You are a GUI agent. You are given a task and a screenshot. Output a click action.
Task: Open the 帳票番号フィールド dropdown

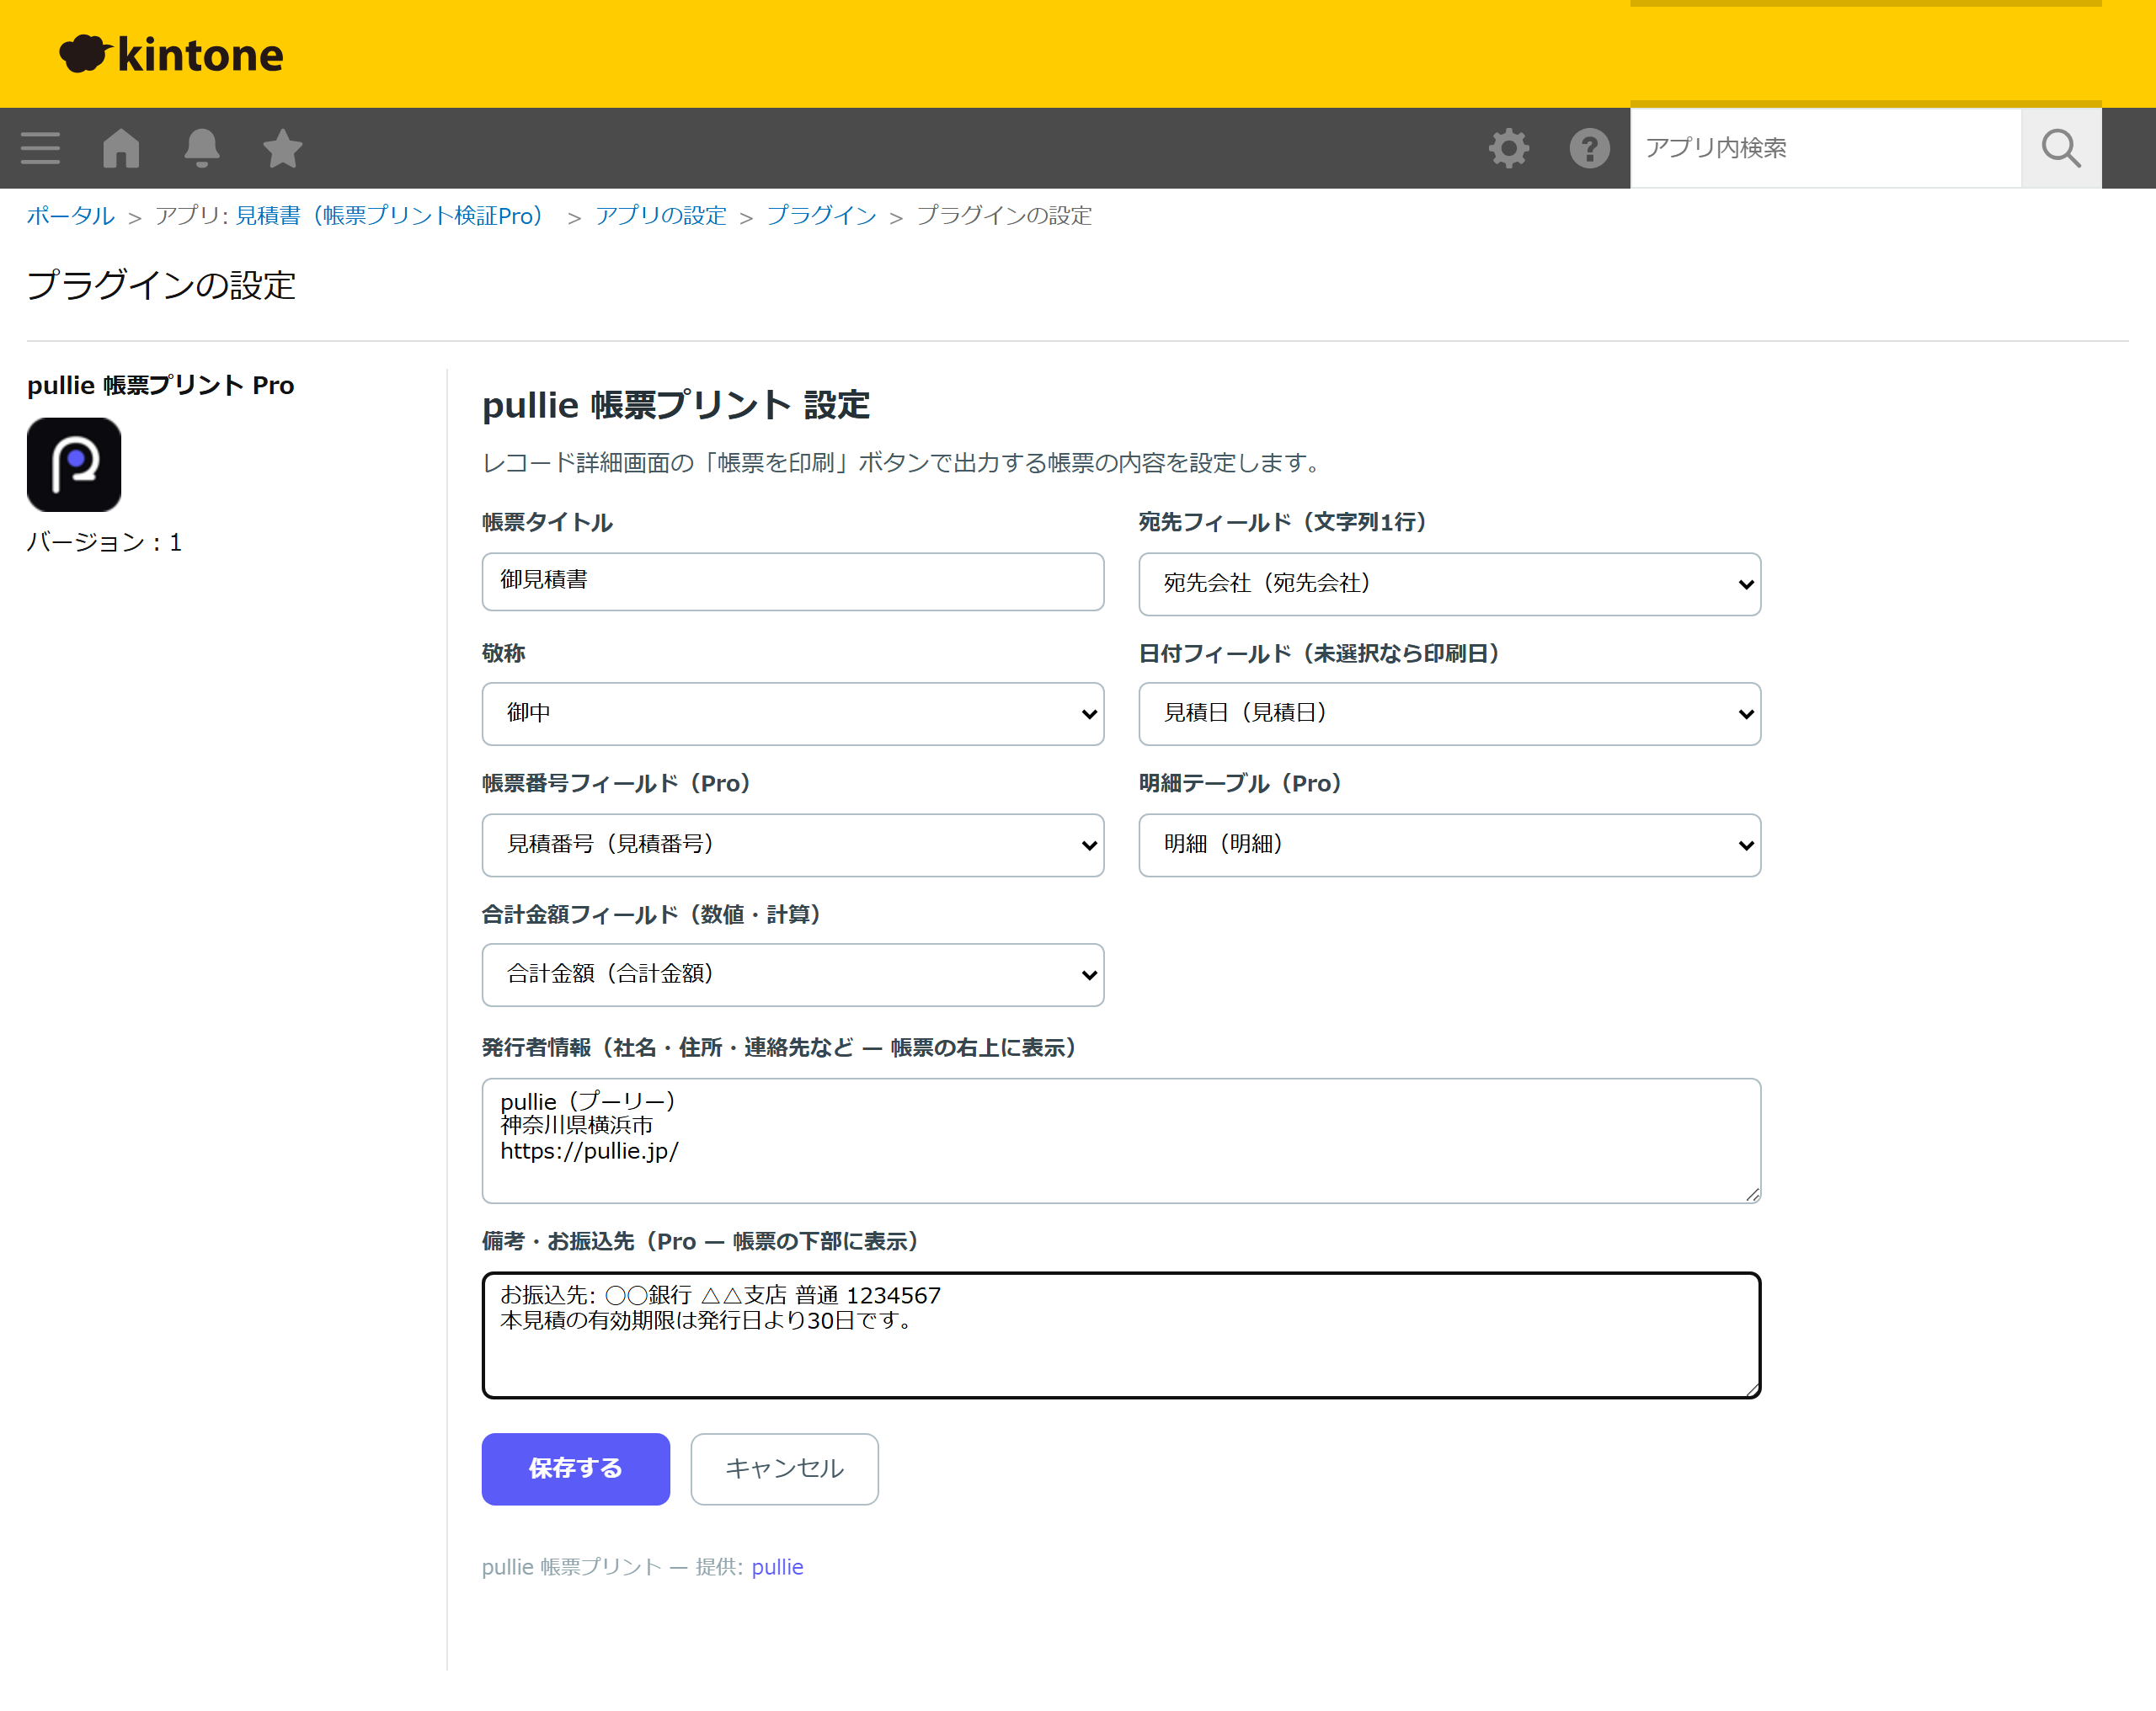pos(793,845)
